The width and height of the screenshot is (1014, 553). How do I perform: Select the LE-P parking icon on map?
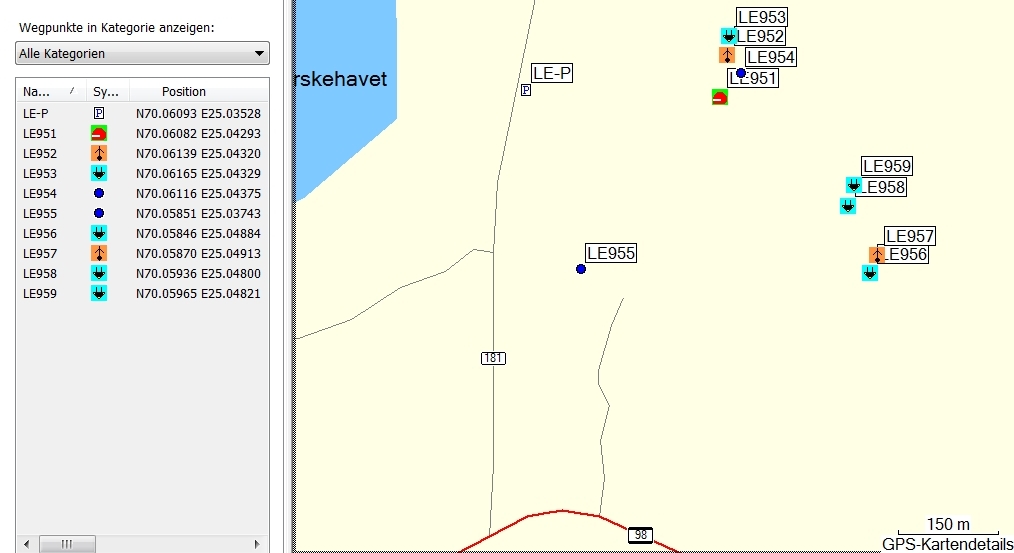pos(526,90)
